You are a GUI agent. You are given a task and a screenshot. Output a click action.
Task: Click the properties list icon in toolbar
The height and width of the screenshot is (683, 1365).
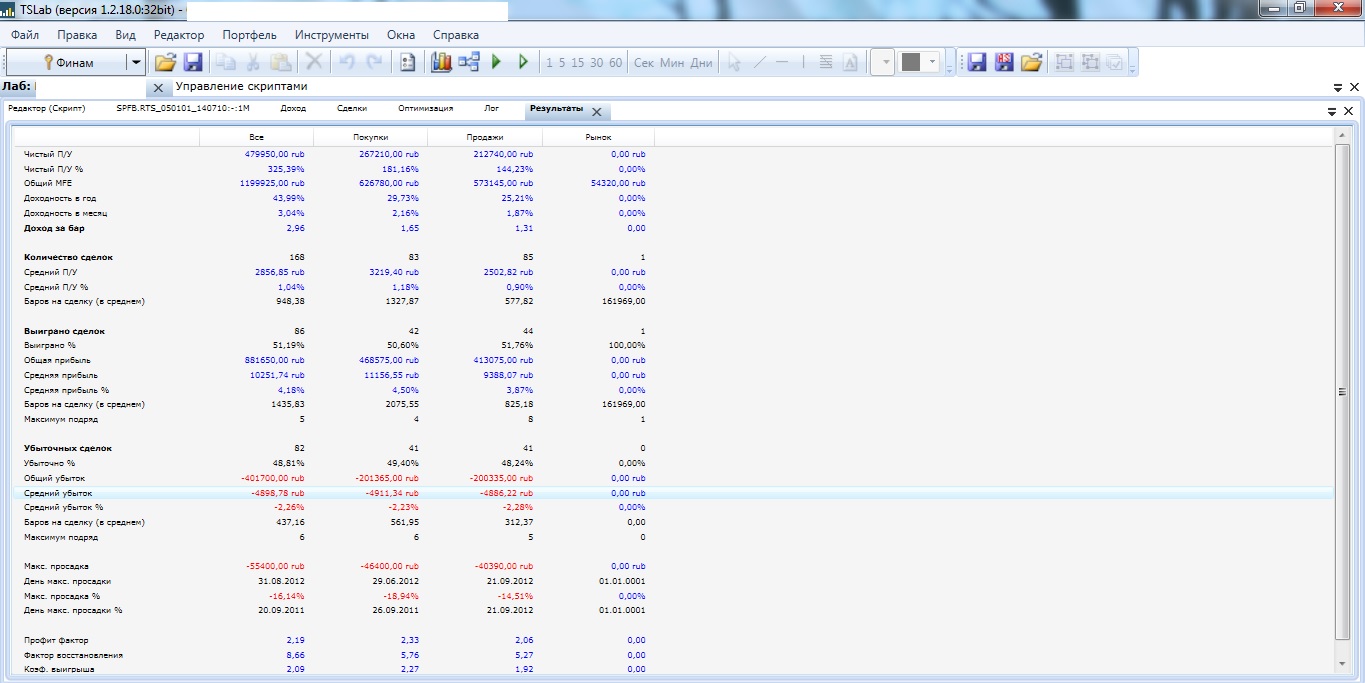pos(407,62)
